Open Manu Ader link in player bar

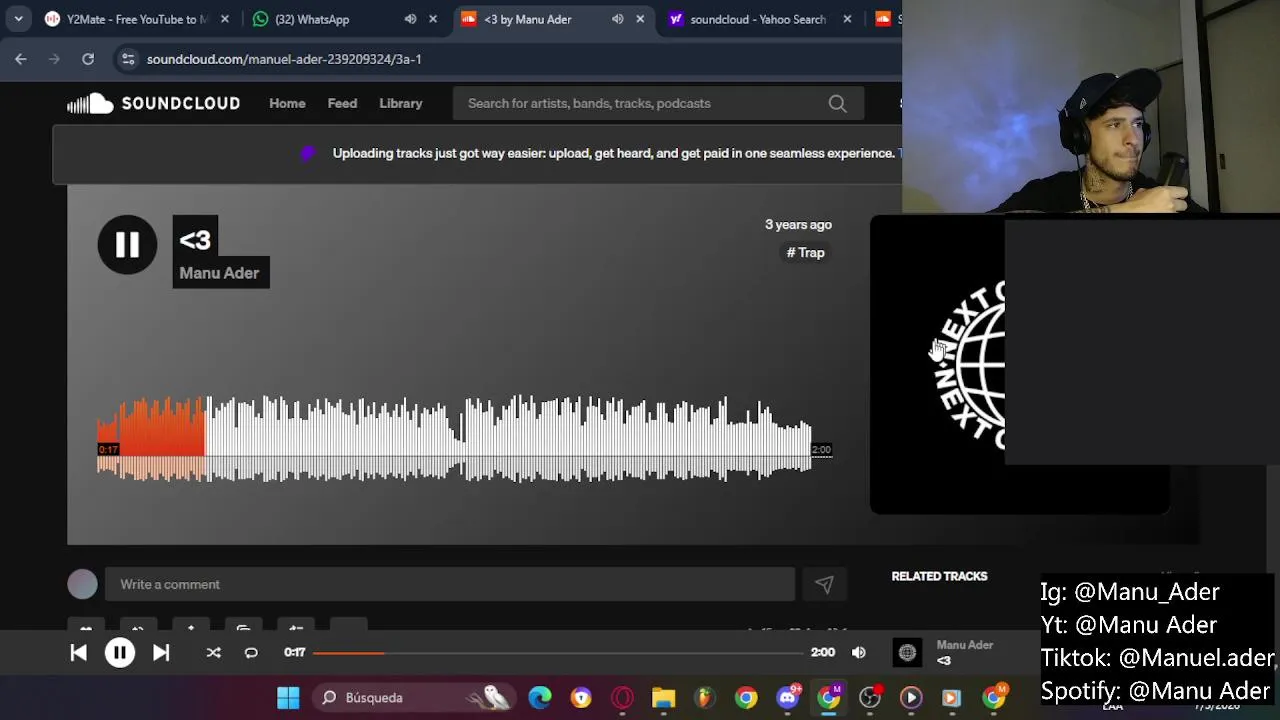tap(965, 645)
